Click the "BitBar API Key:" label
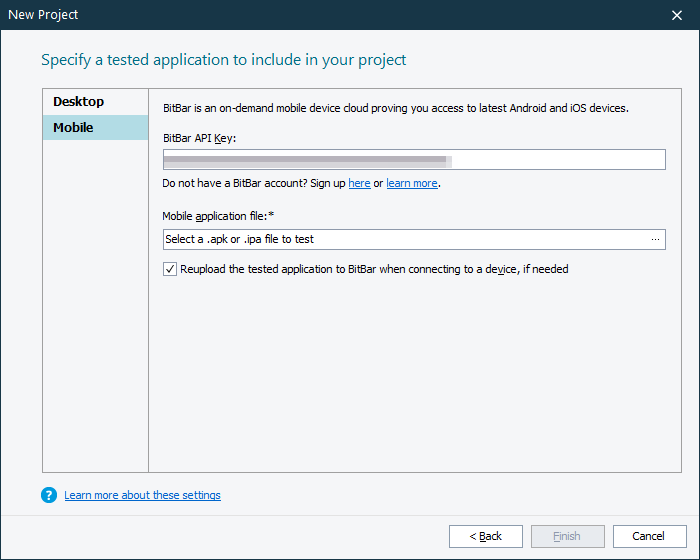 click(x=200, y=136)
